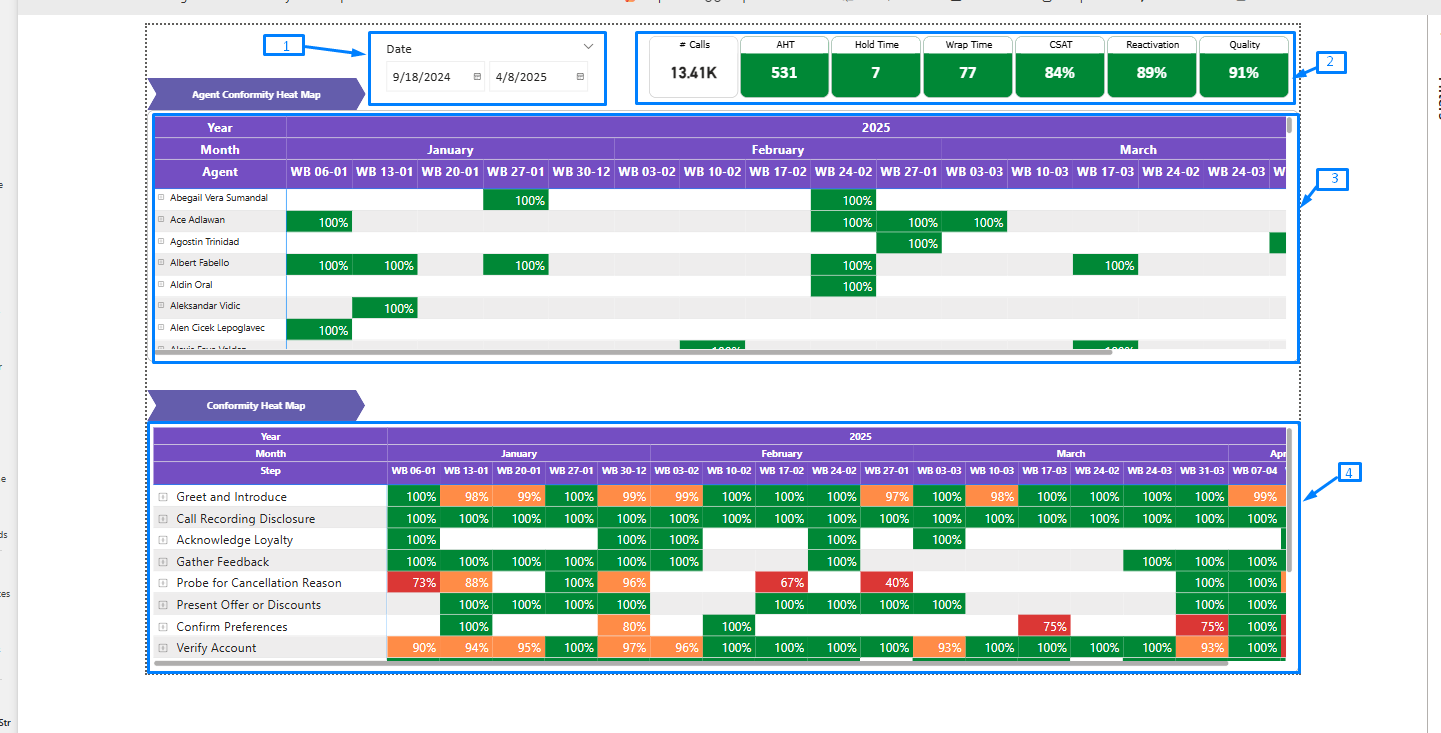Click the Agent Conformity Heat Map banner
This screenshot has width=1441, height=733.
(x=253, y=94)
